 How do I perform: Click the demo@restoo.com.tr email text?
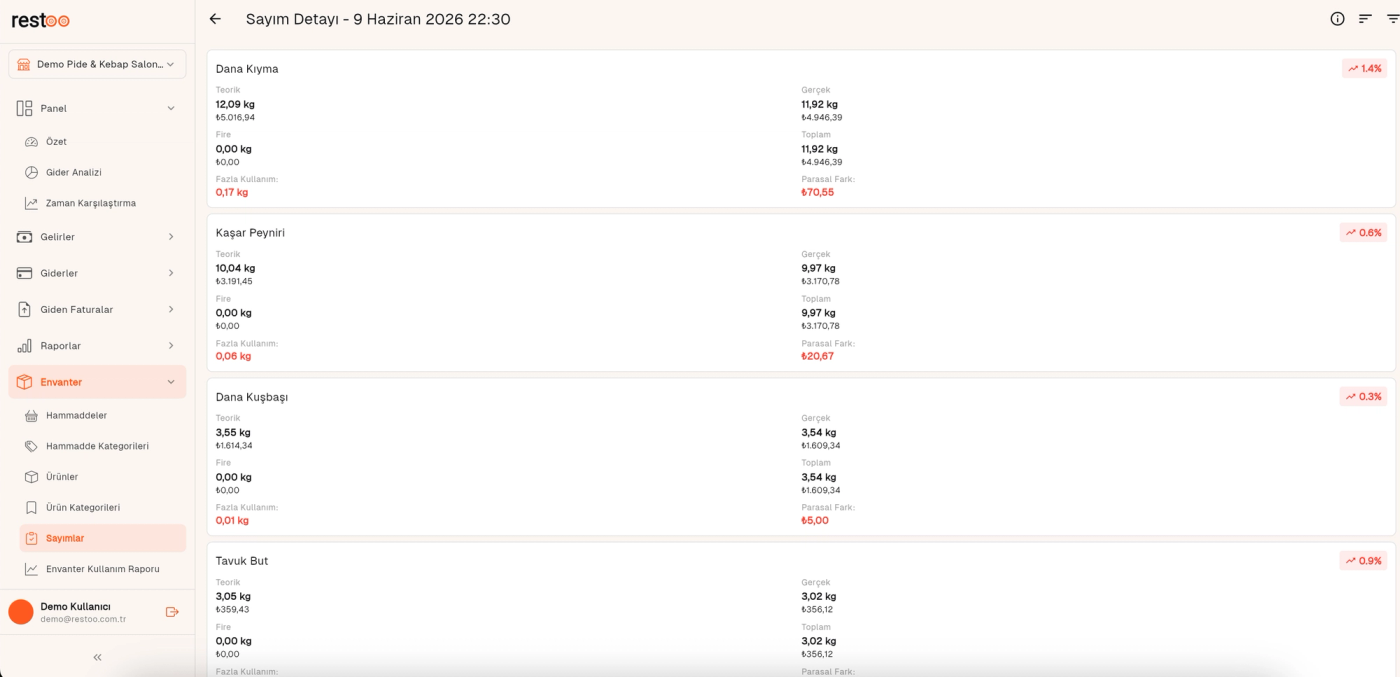(83, 619)
